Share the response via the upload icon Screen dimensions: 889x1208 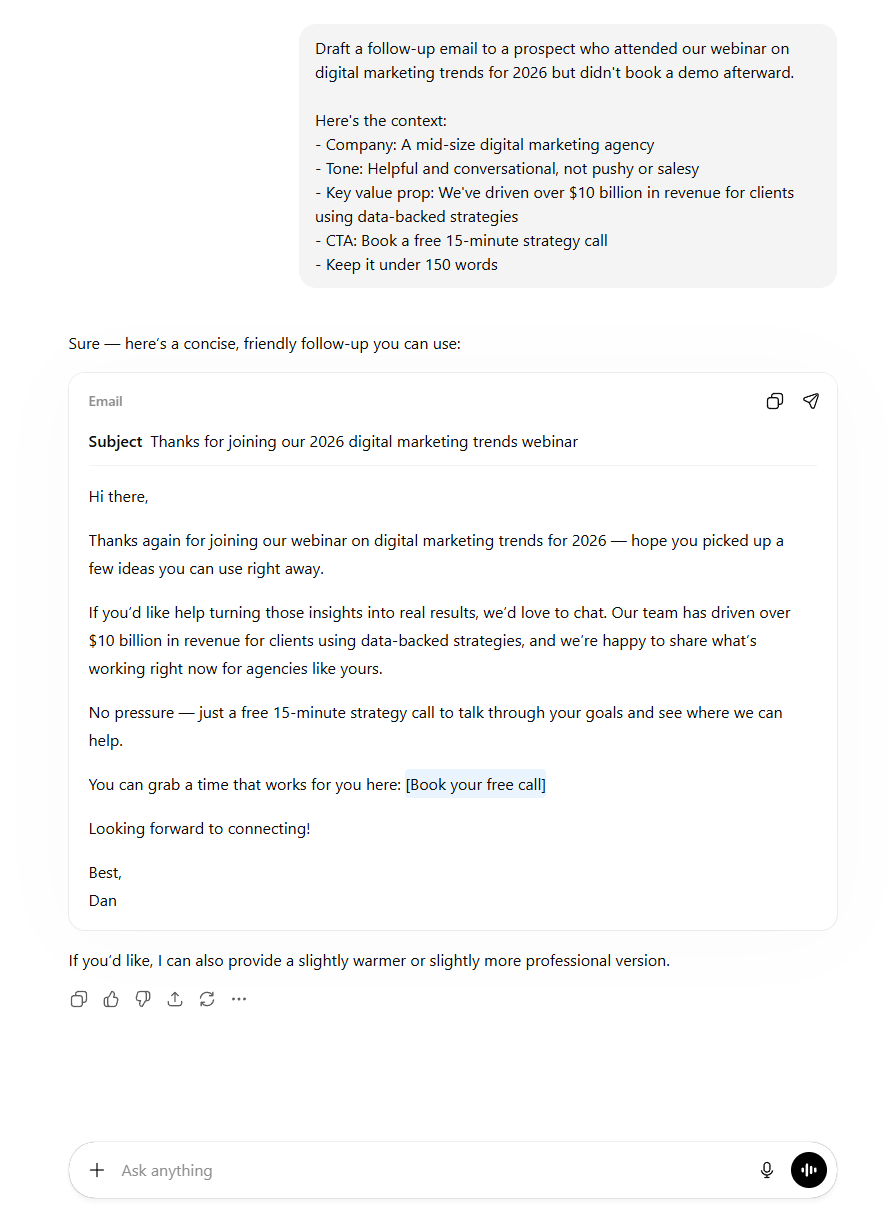pyautogui.click(x=174, y=998)
